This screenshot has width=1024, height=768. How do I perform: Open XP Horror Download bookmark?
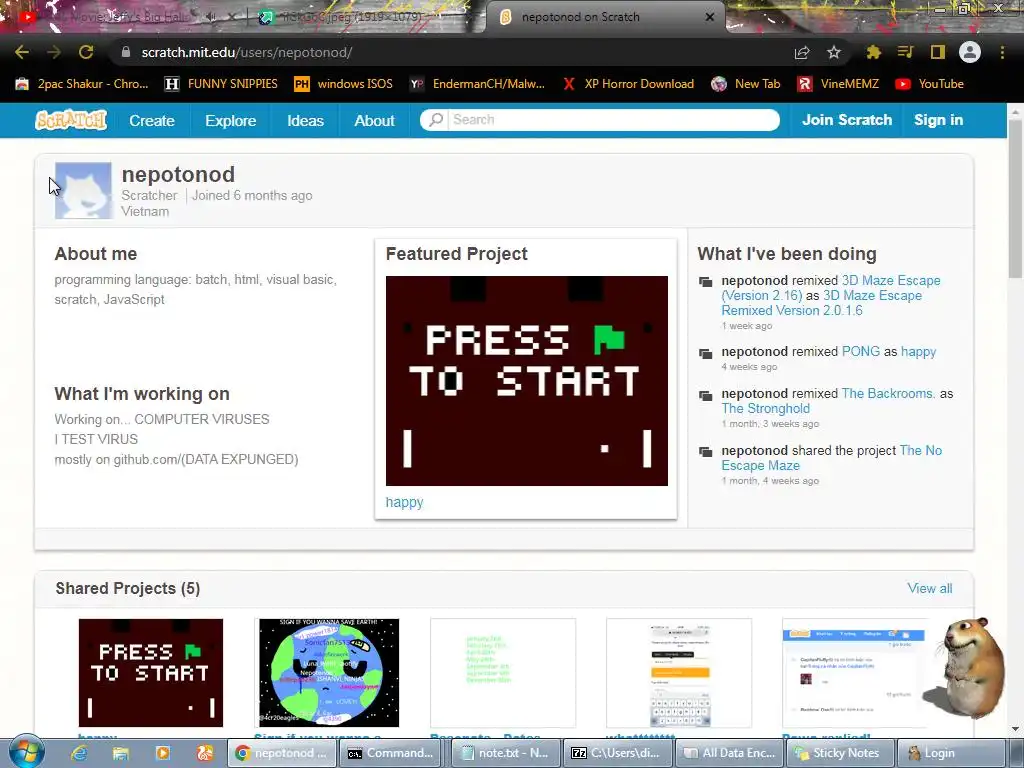point(628,84)
